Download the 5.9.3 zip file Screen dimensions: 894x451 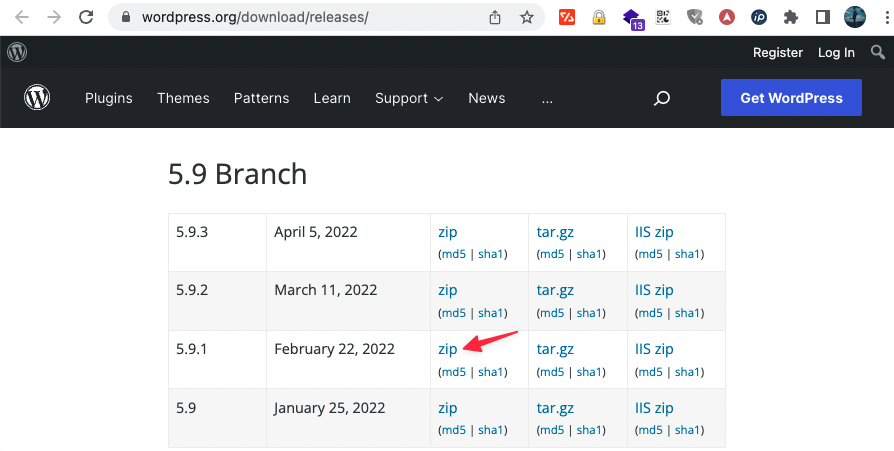pos(448,233)
